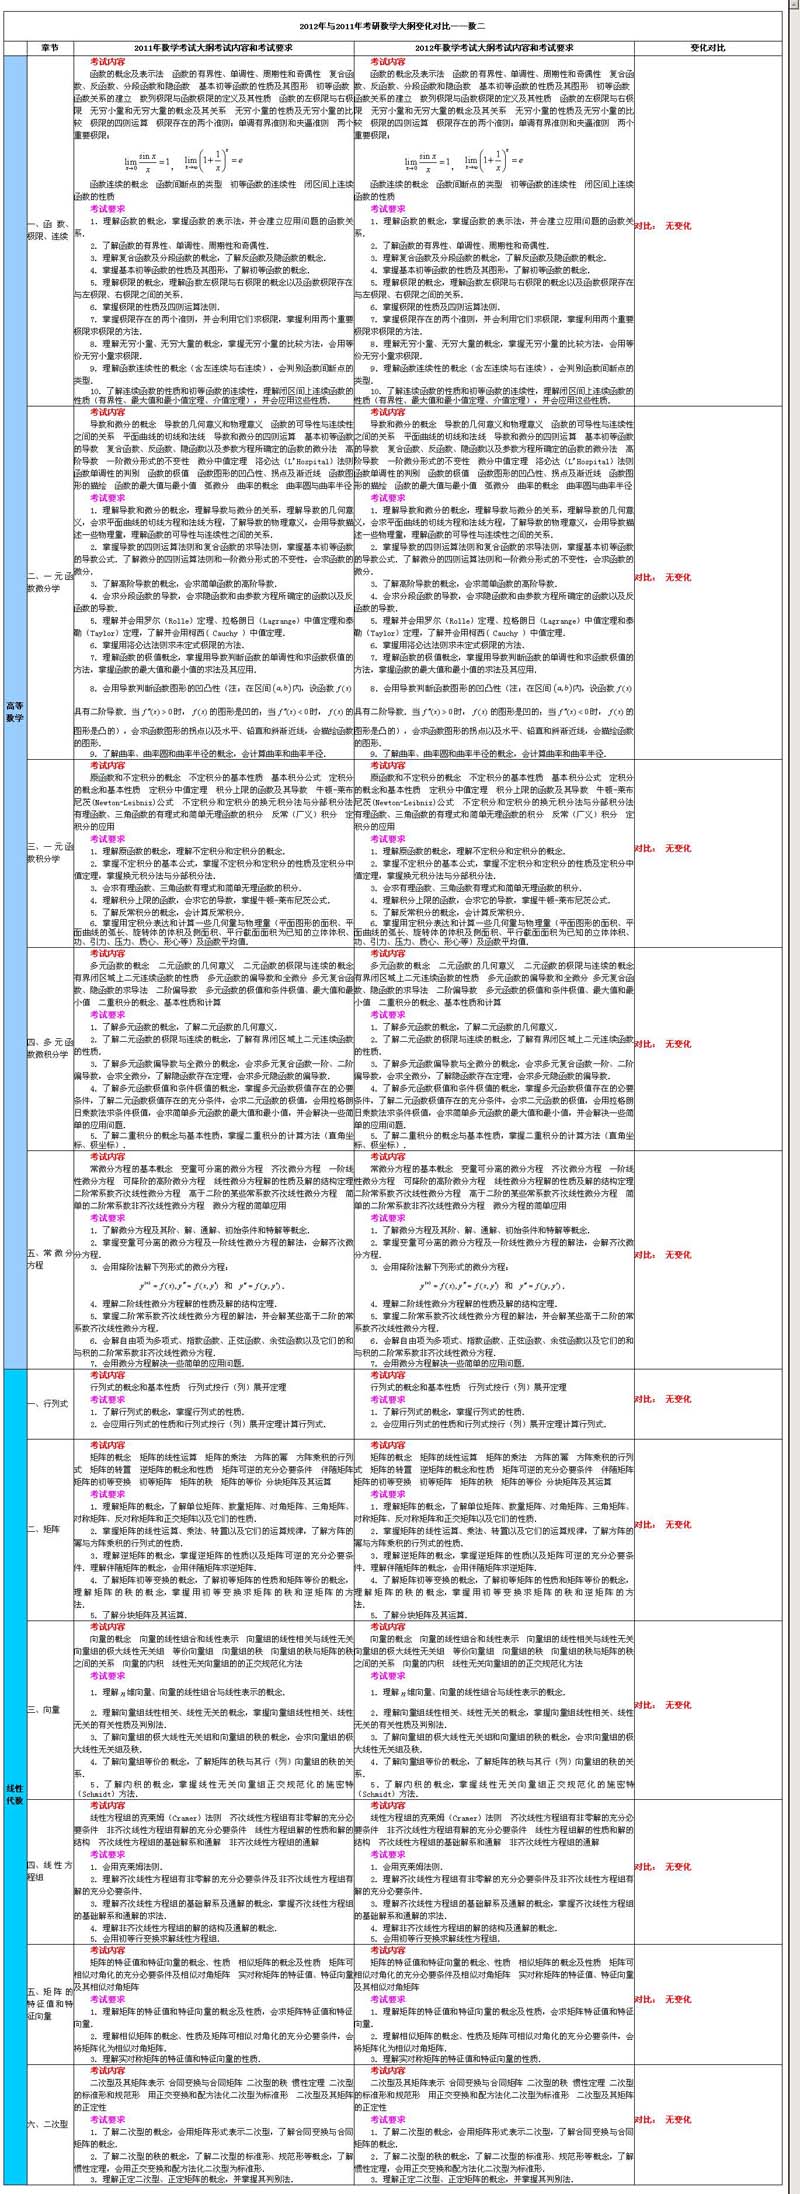This screenshot has width=800, height=2194.
Task: Click the title '2012年与2011年考研数学大纲变化对比'
Action: [400, 29]
